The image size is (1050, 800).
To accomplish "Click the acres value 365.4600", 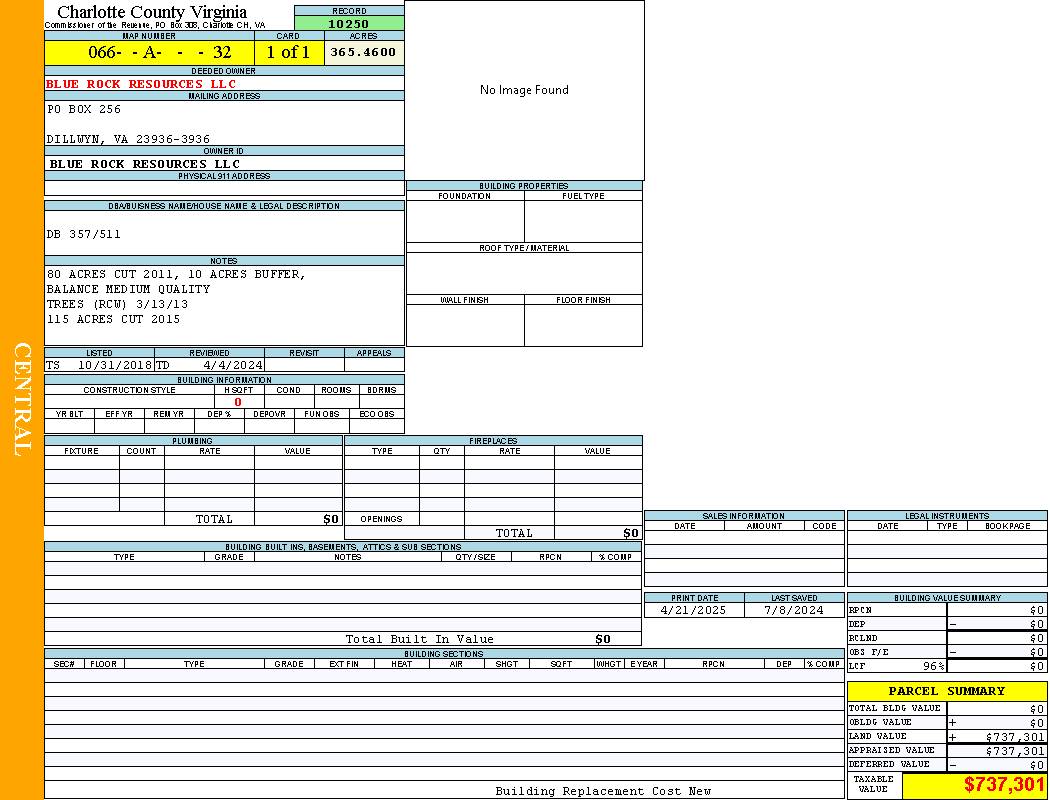I will tap(364, 52).
